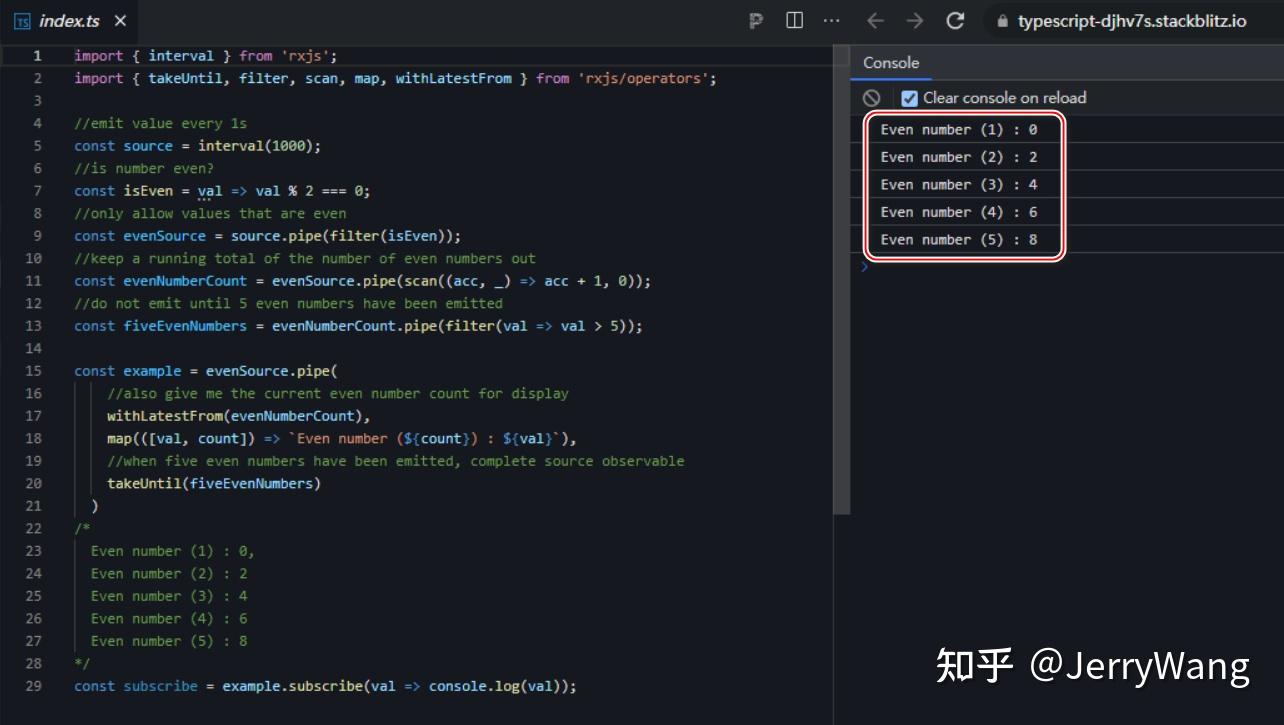Go back in the preview browser
This screenshot has width=1284, height=725.
(x=875, y=21)
